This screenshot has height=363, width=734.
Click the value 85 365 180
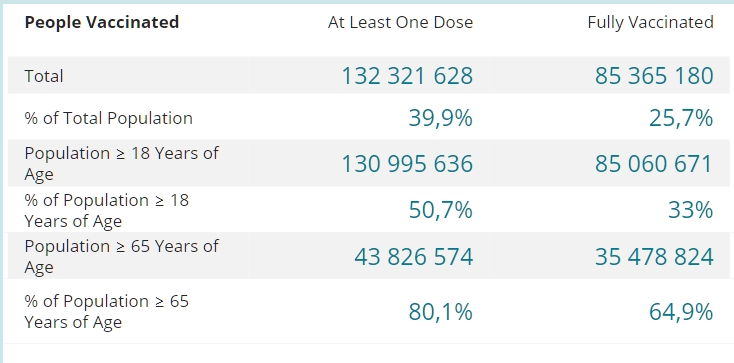[654, 76]
